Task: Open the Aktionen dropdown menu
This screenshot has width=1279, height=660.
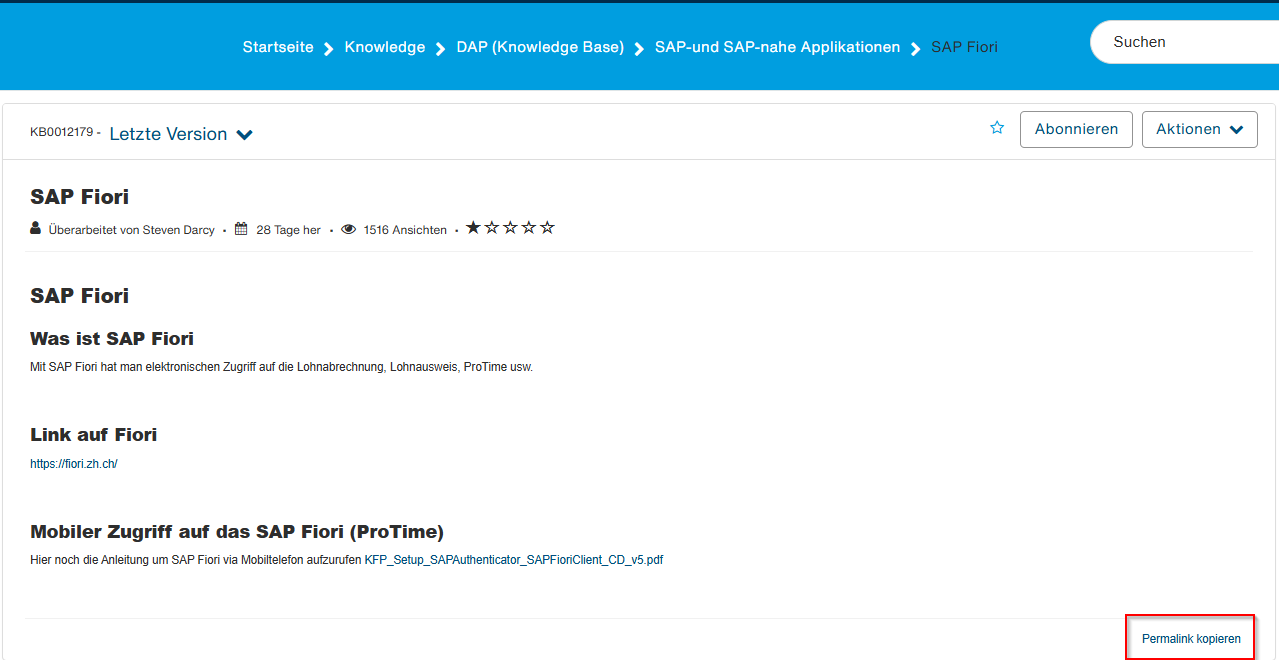Action: pyautogui.click(x=1199, y=129)
